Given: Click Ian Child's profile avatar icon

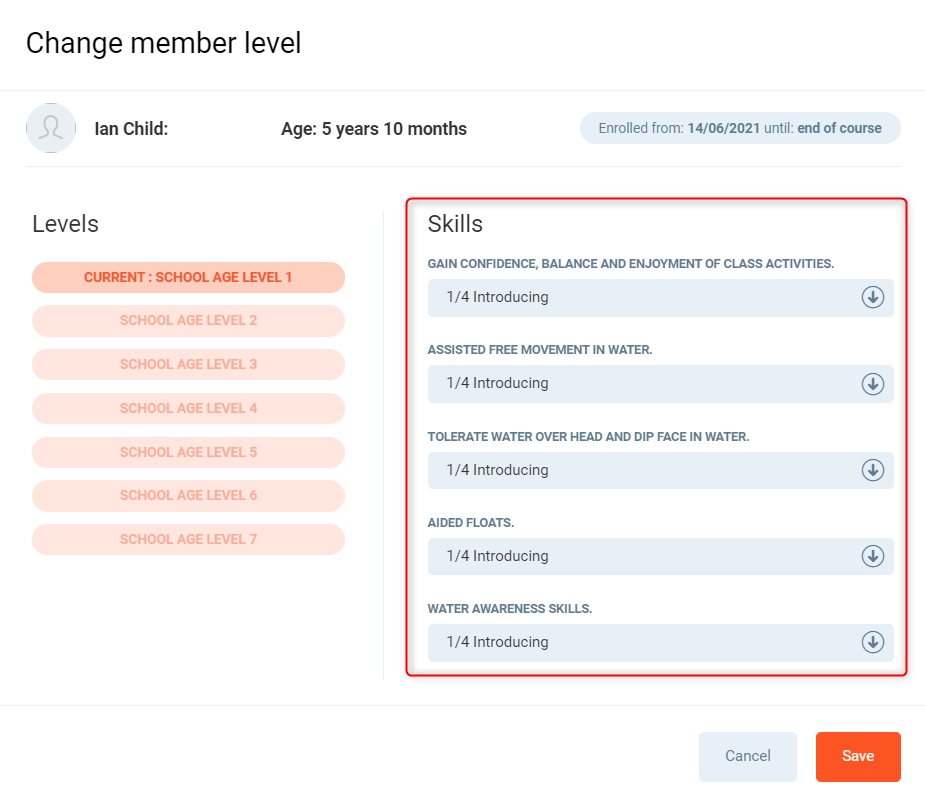Looking at the screenshot, I should point(51,128).
